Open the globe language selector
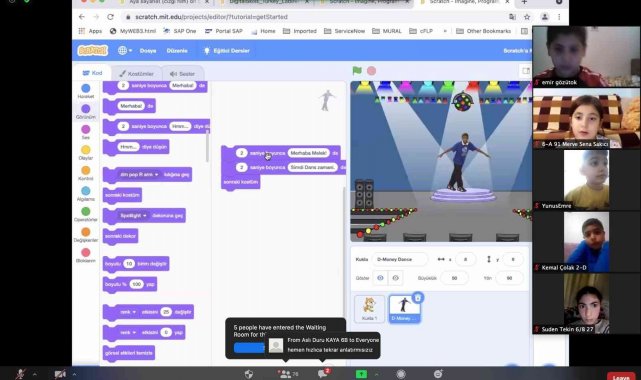The width and height of the screenshot is (641, 380). point(125,51)
